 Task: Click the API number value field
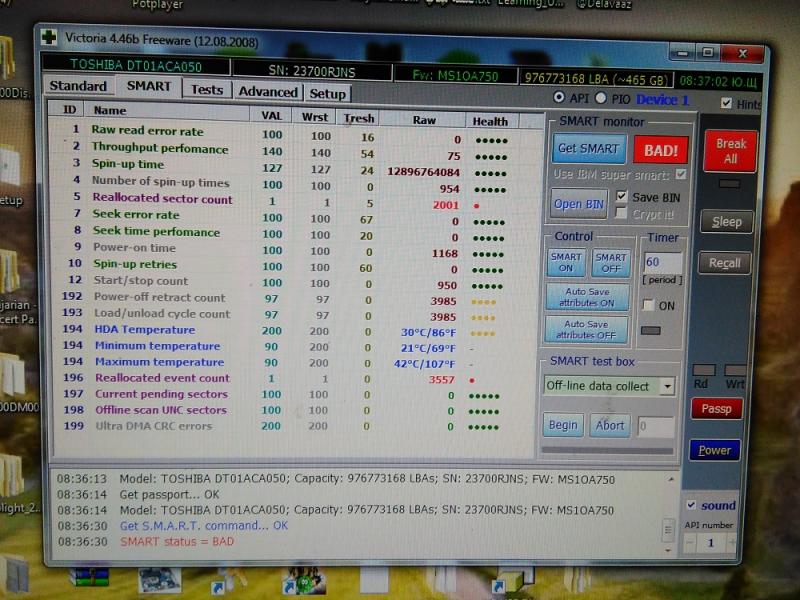click(x=710, y=542)
